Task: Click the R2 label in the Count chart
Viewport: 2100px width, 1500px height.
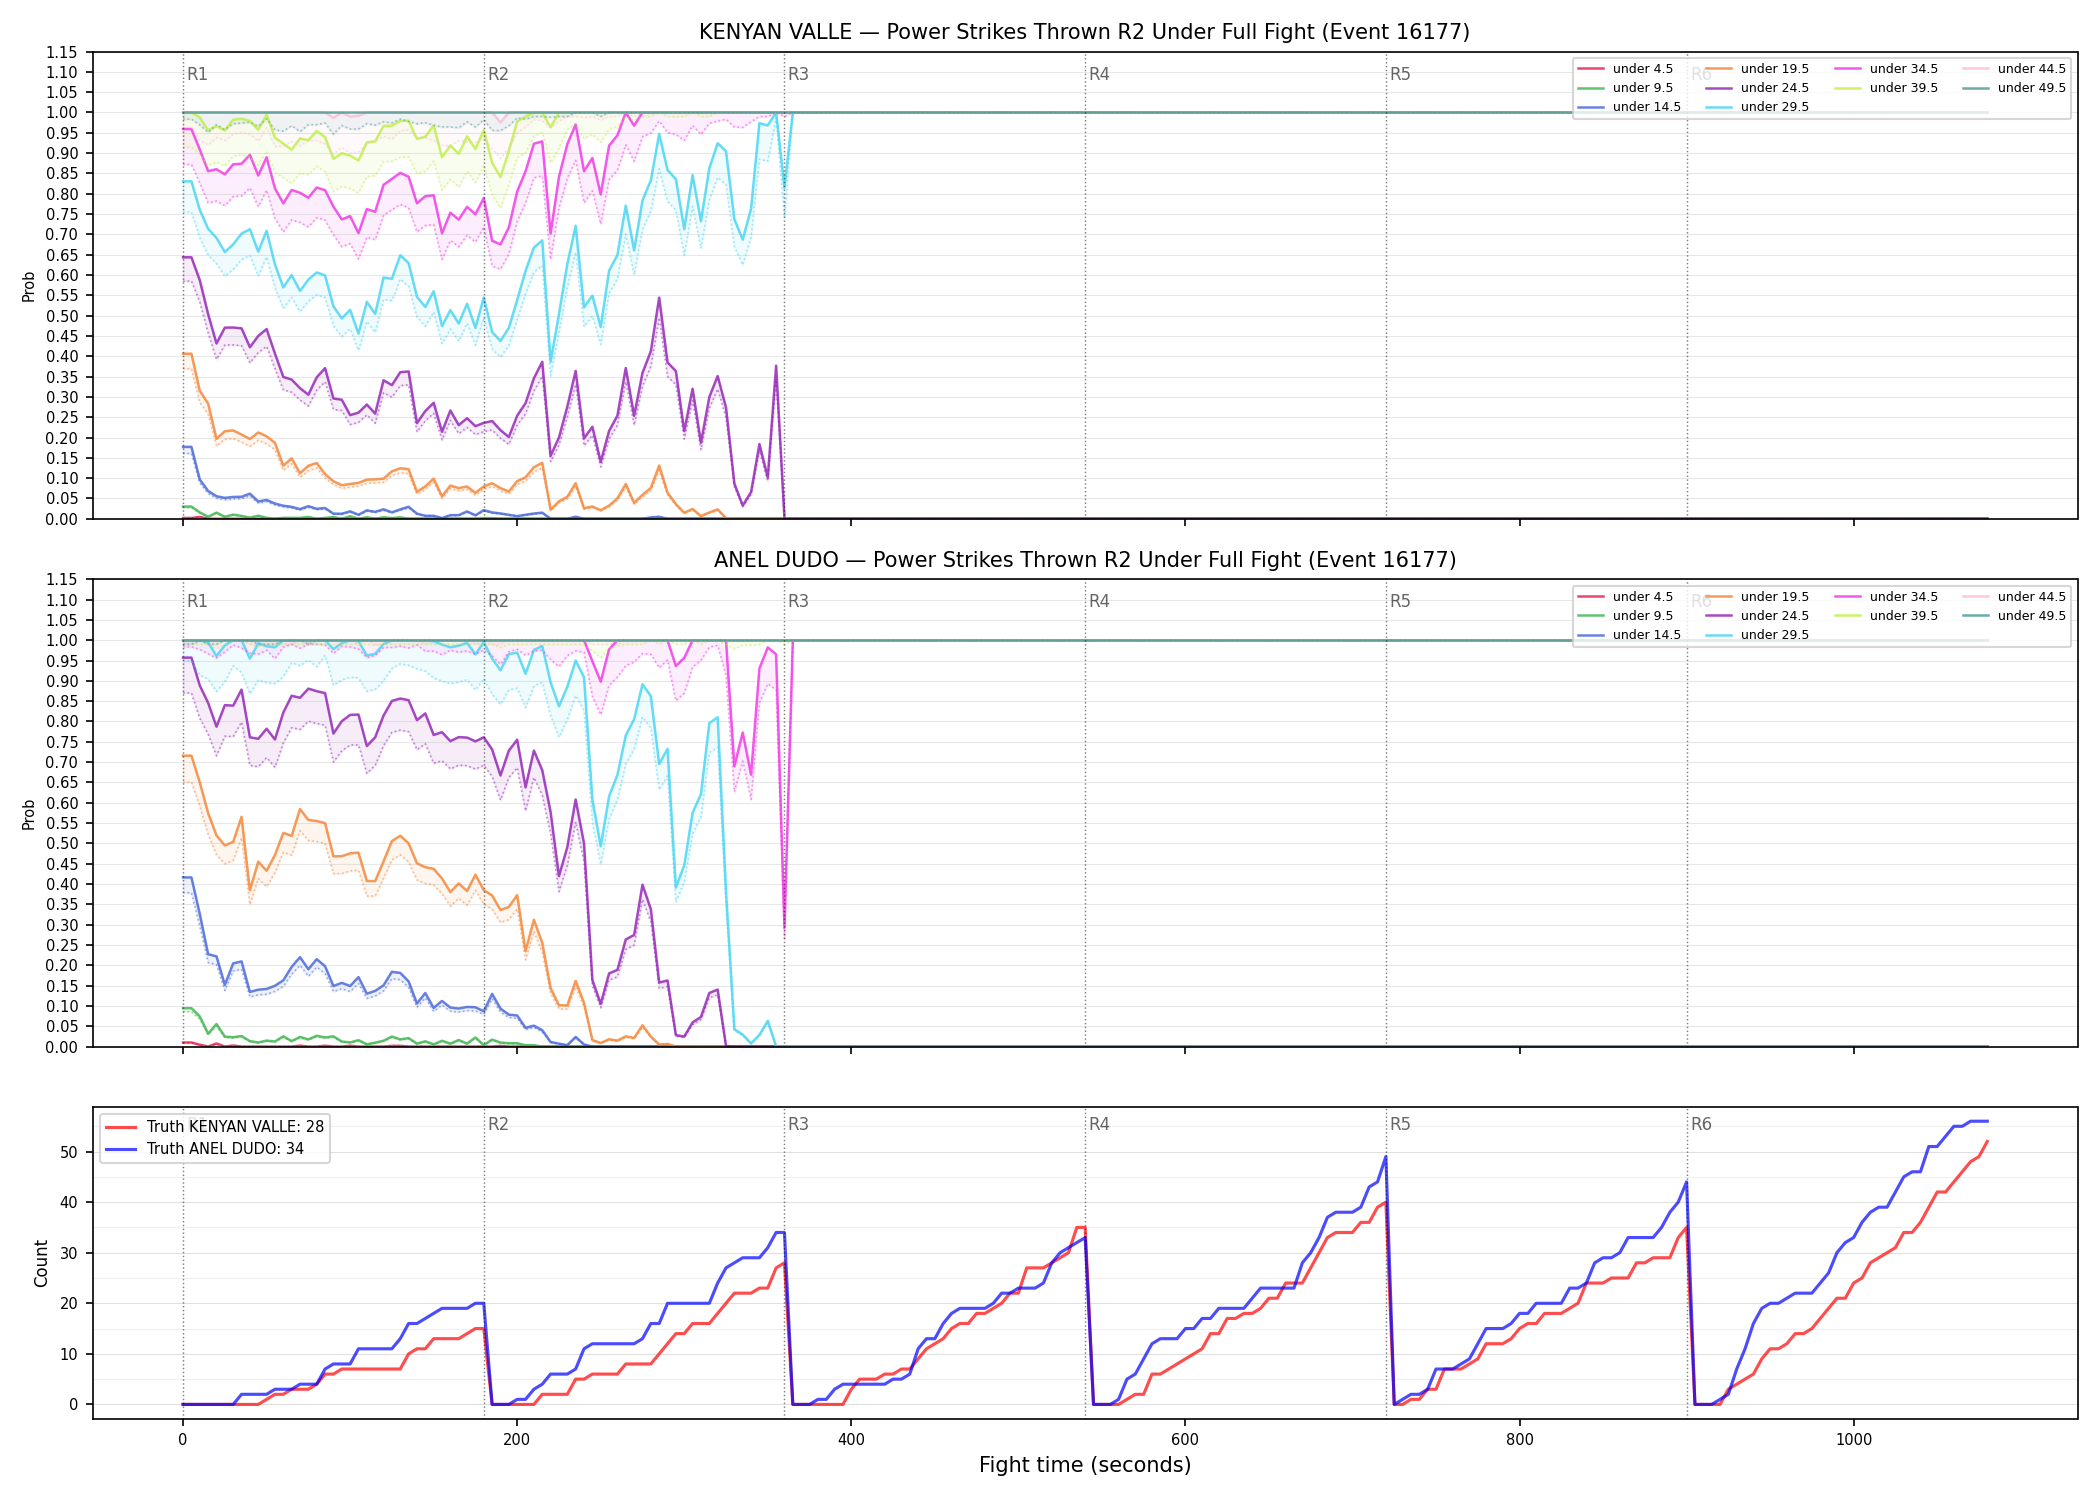Action: tap(498, 1124)
